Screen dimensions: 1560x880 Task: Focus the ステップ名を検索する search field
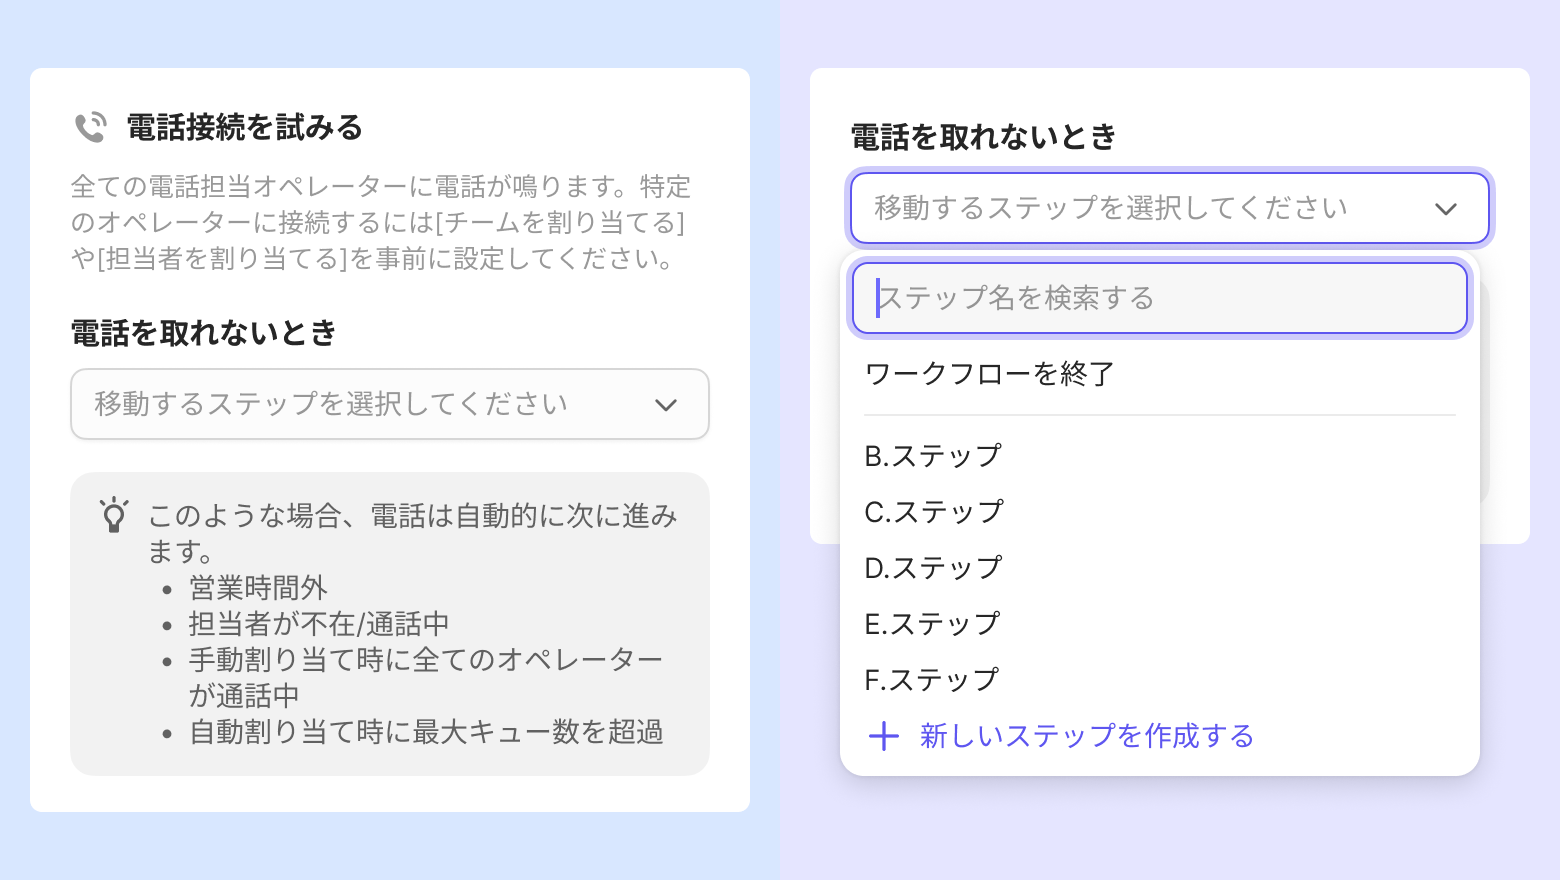click(x=1160, y=298)
